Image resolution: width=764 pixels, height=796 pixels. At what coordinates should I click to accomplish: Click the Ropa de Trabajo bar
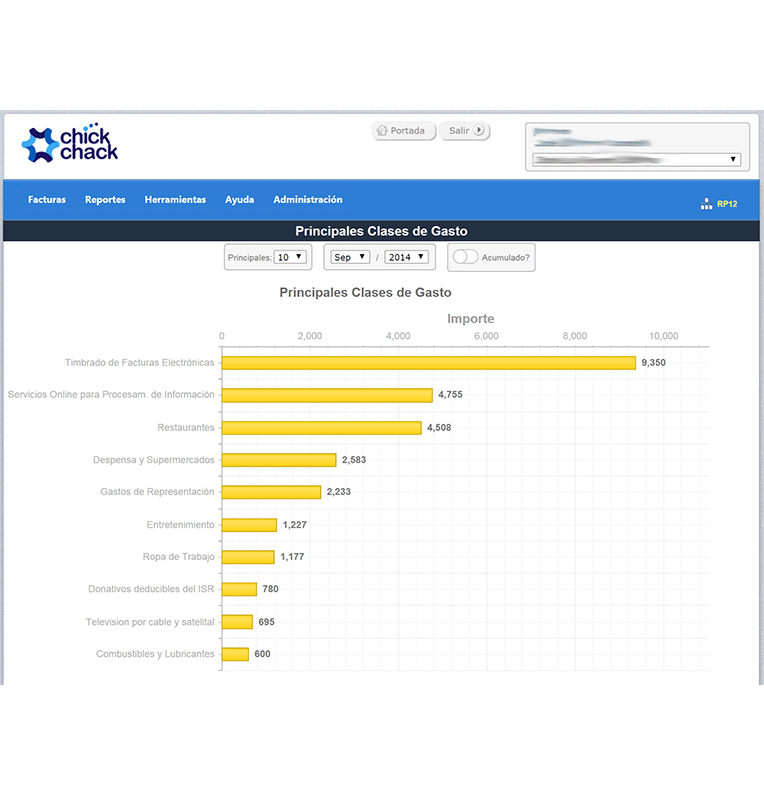coord(248,557)
